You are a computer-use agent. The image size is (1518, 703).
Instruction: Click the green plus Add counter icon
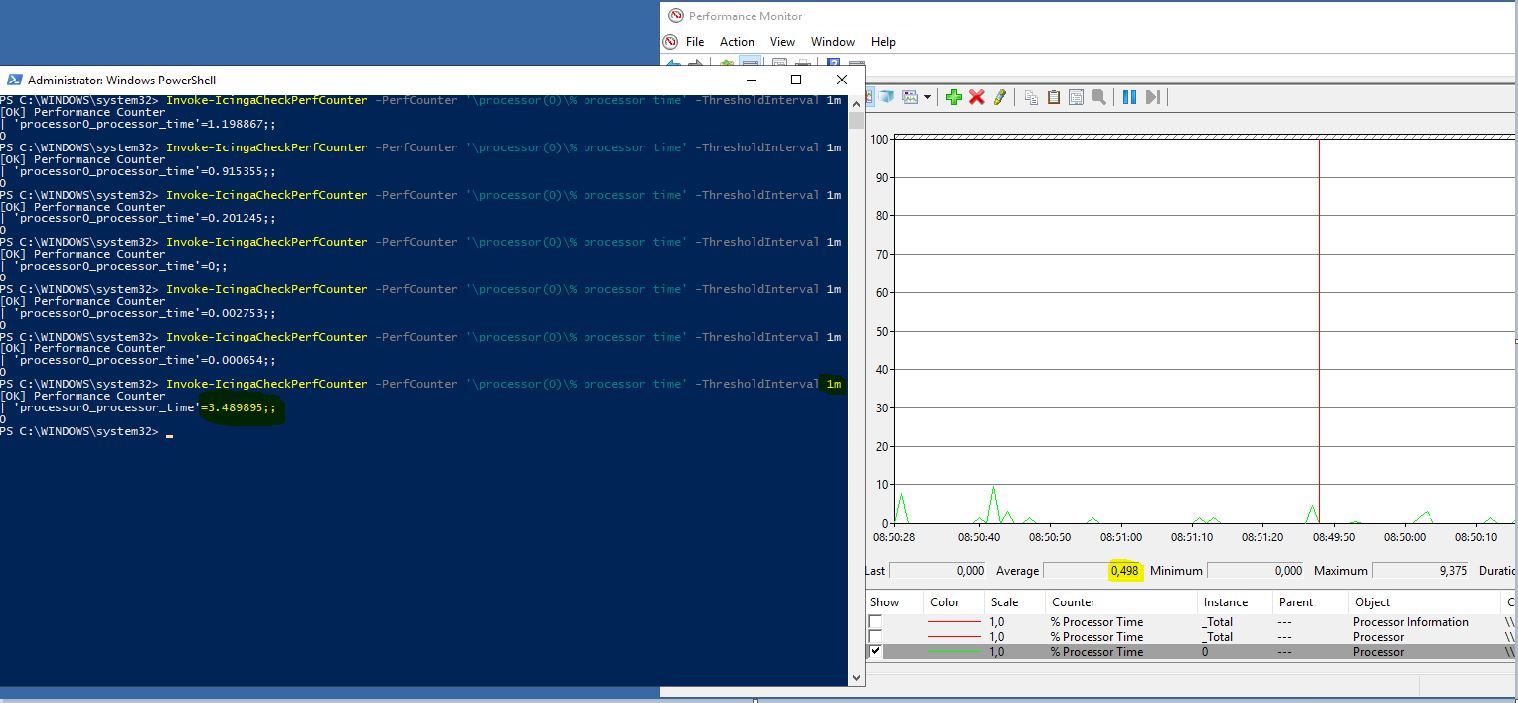pos(953,97)
